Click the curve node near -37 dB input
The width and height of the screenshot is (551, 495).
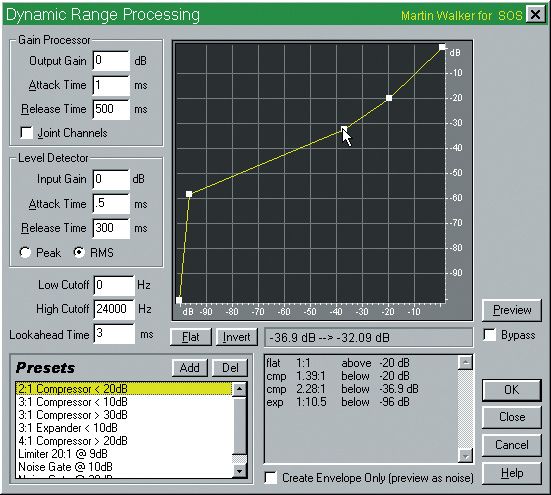[344, 129]
